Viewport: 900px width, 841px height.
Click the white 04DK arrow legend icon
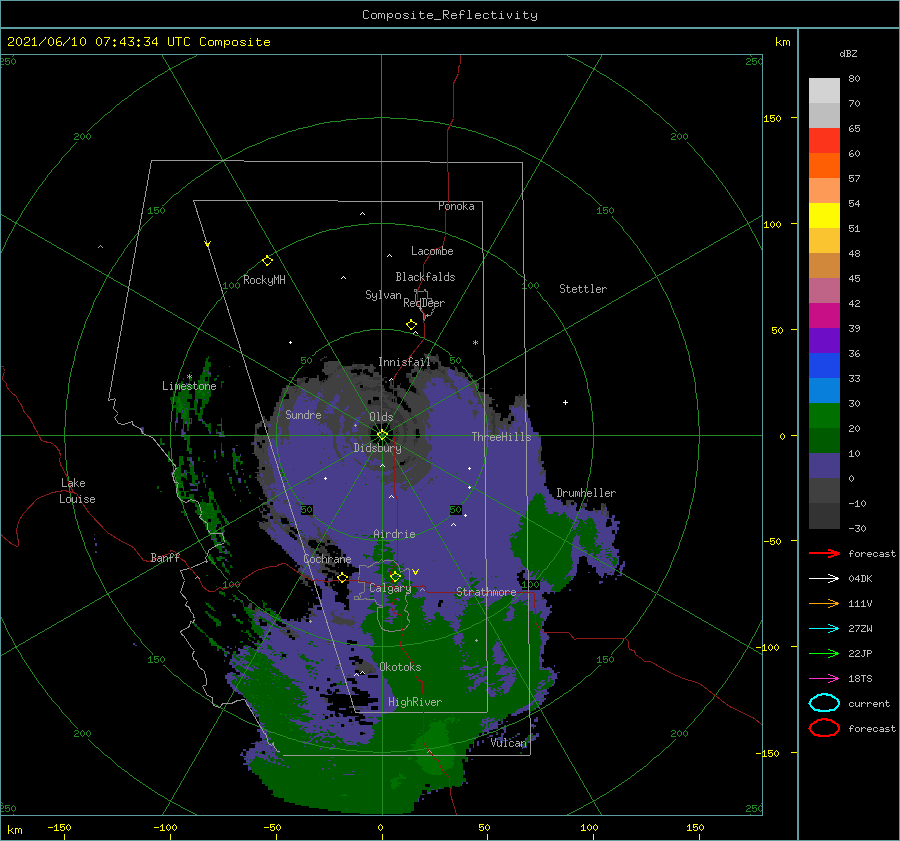point(824,579)
